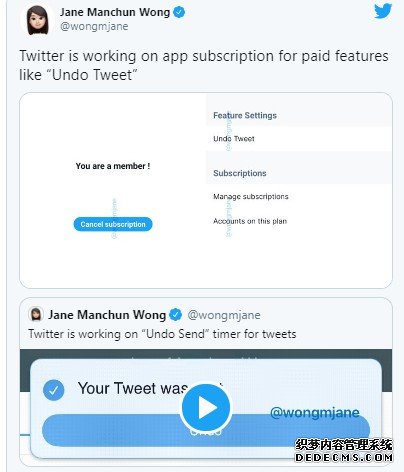Open the Undo Tweet feature setting
The image size is (404, 472).
click(234, 139)
